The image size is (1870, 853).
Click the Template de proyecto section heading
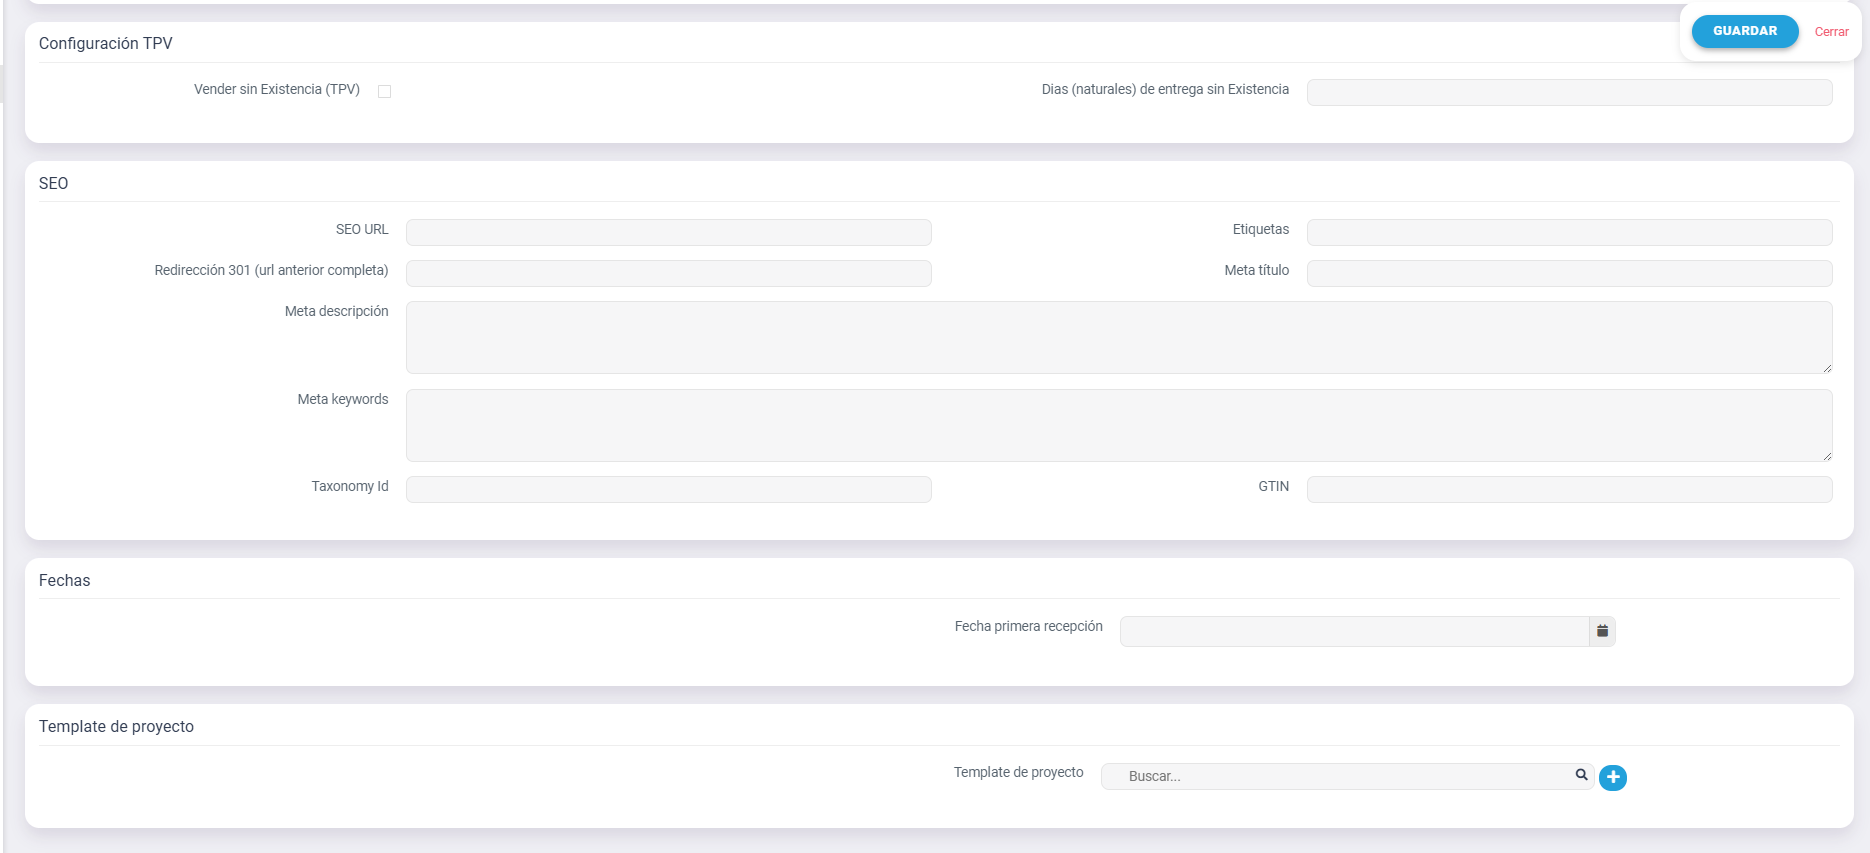[x=116, y=726]
